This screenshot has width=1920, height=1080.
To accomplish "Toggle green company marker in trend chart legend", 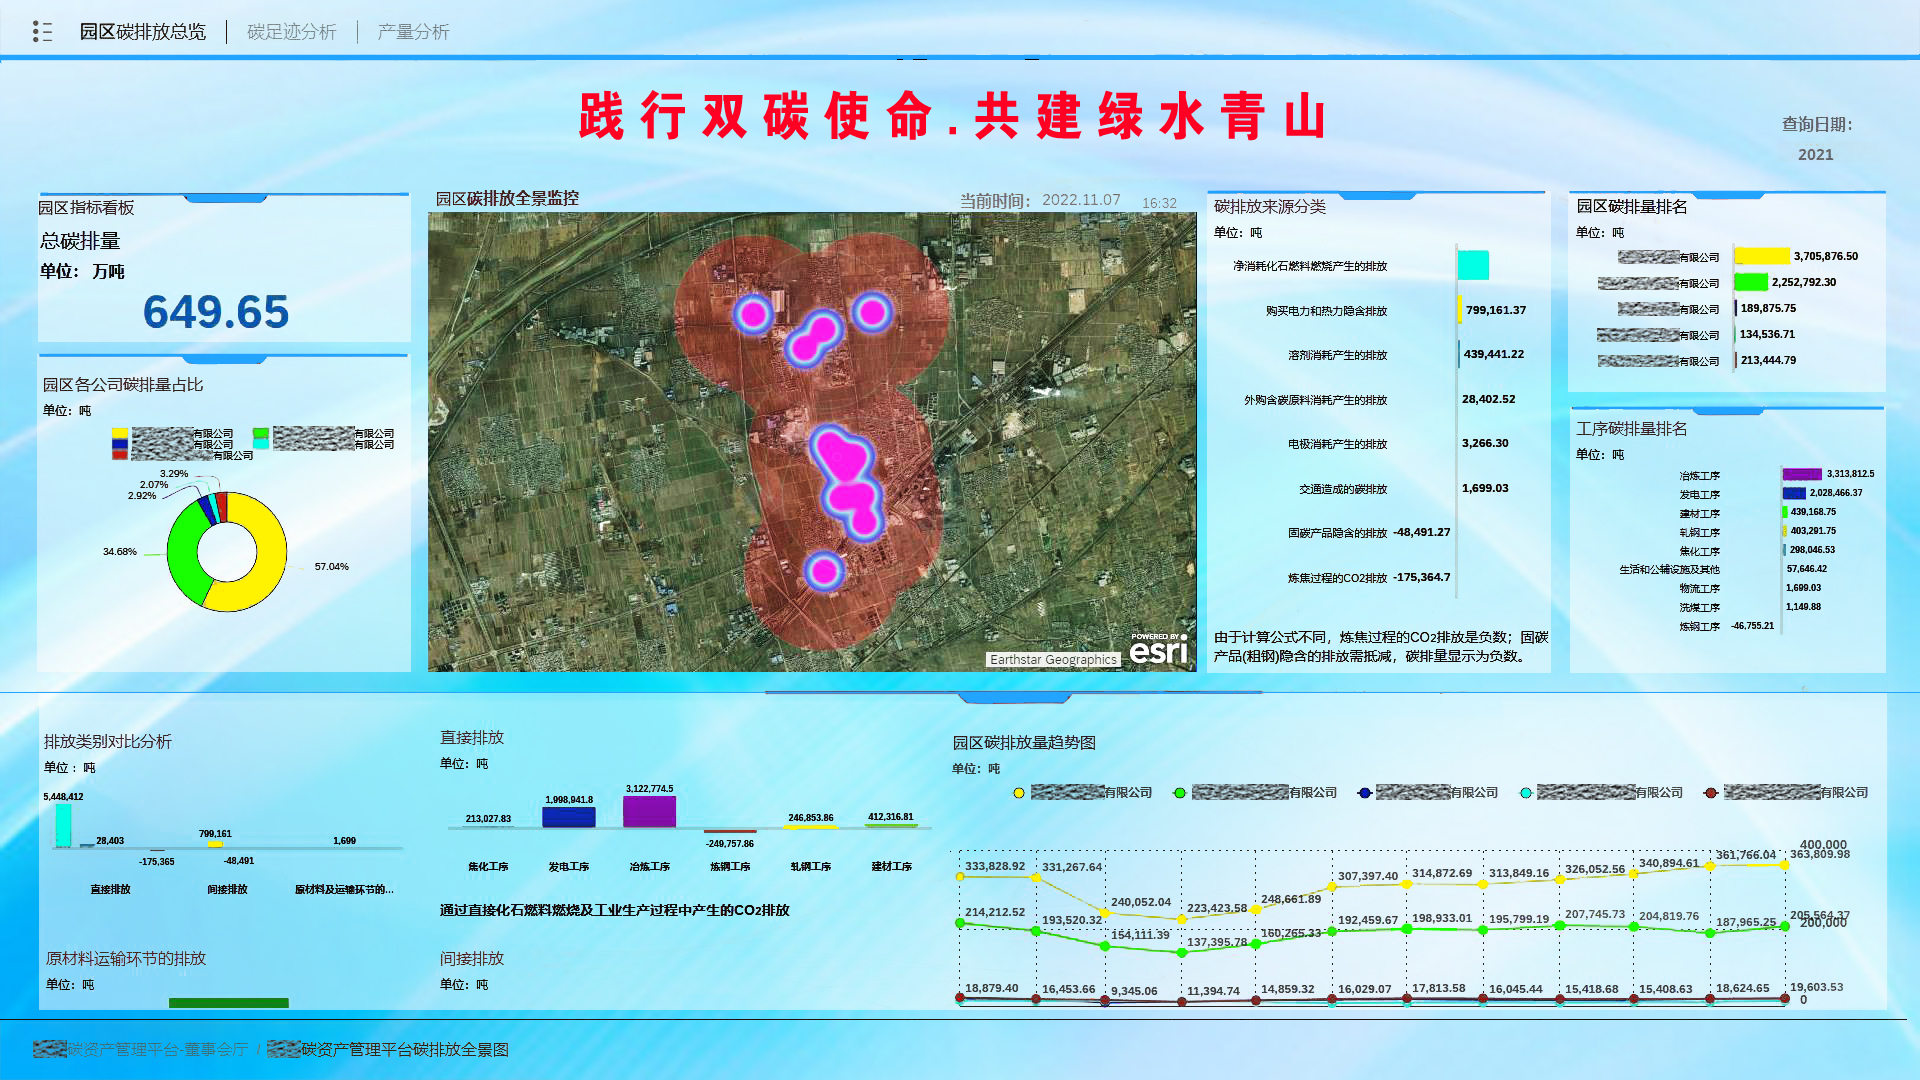I will [x=1180, y=792].
